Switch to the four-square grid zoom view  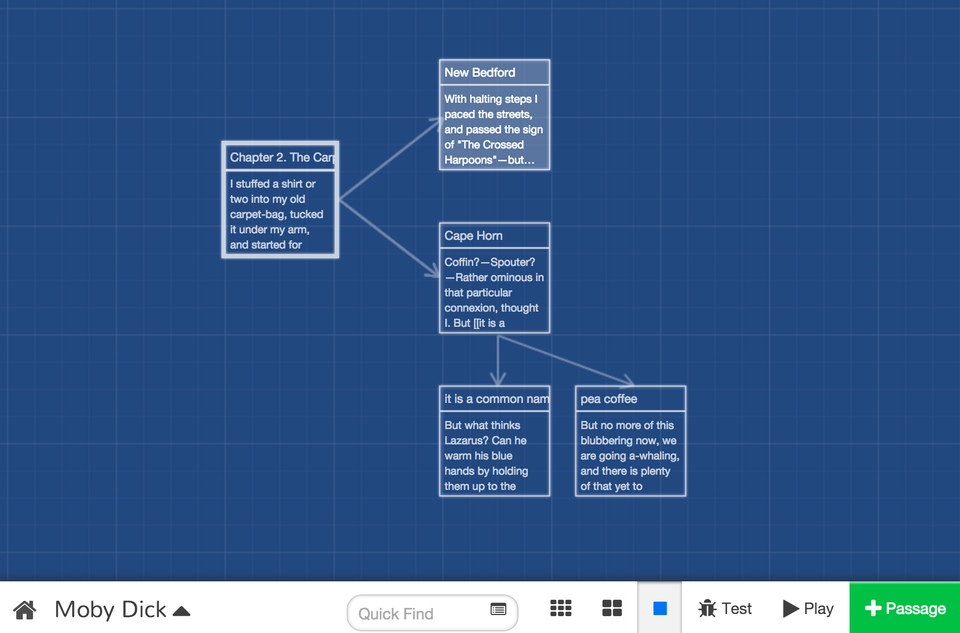[612, 608]
